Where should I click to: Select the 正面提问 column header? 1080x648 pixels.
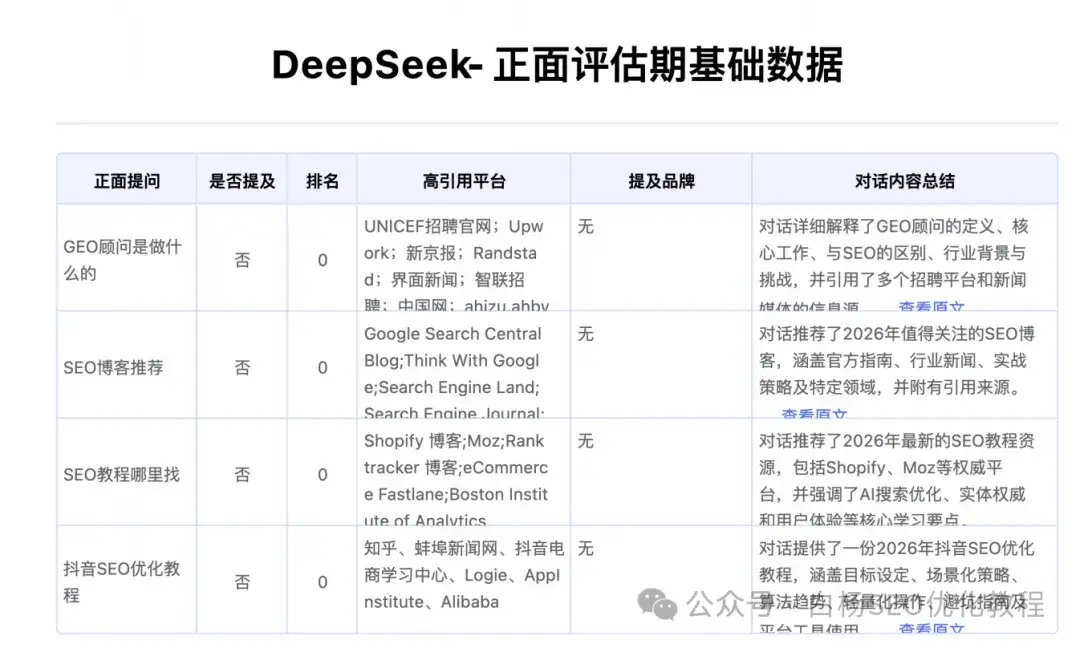click(127, 181)
